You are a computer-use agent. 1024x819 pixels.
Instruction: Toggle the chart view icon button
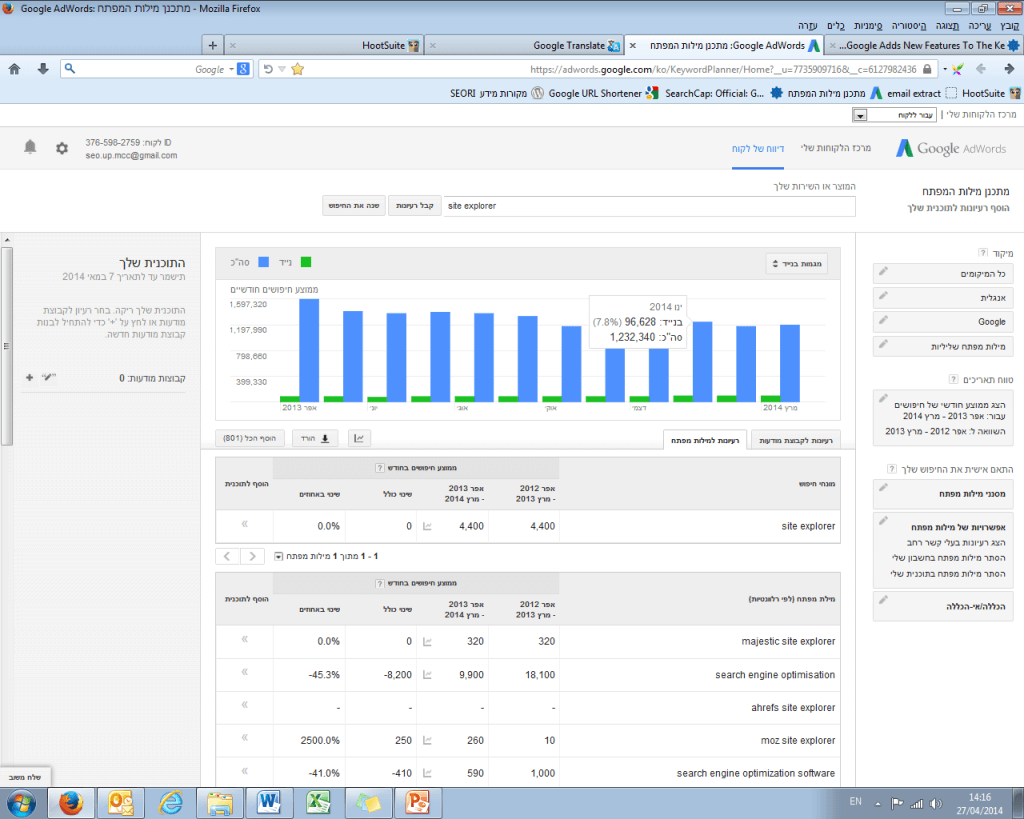[359, 438]
